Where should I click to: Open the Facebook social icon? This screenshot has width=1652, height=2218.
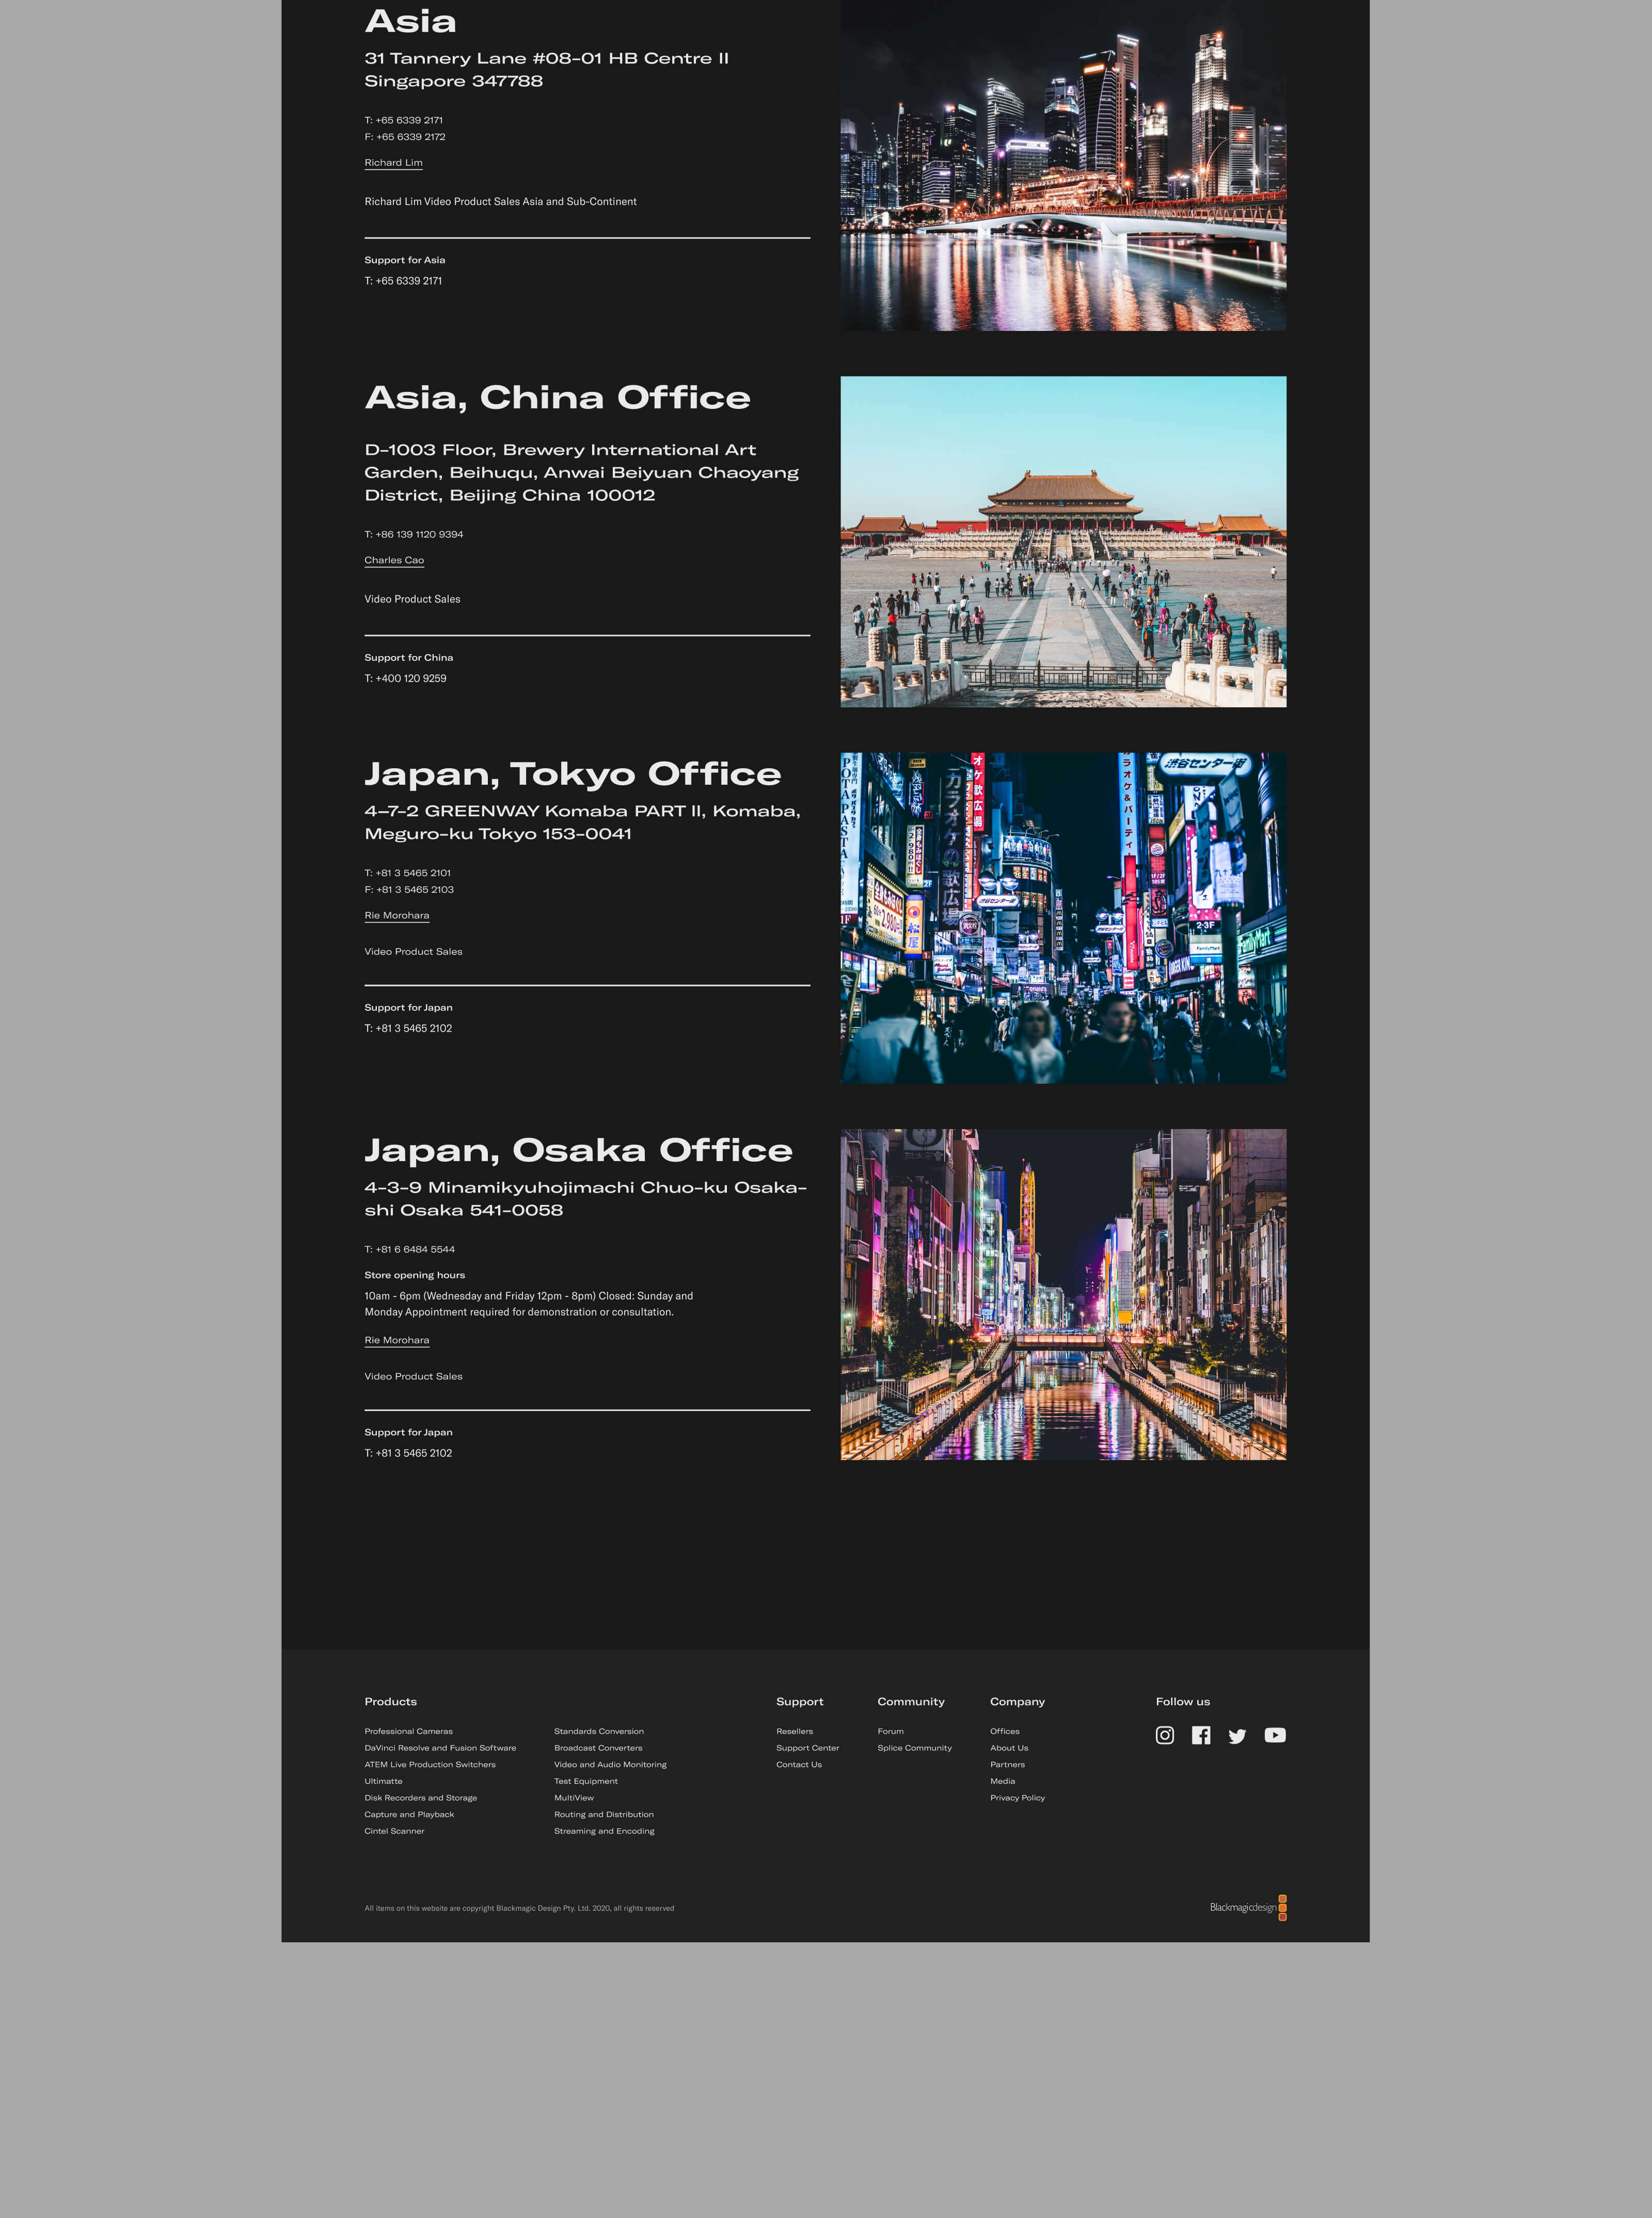click(1201, 1735)
